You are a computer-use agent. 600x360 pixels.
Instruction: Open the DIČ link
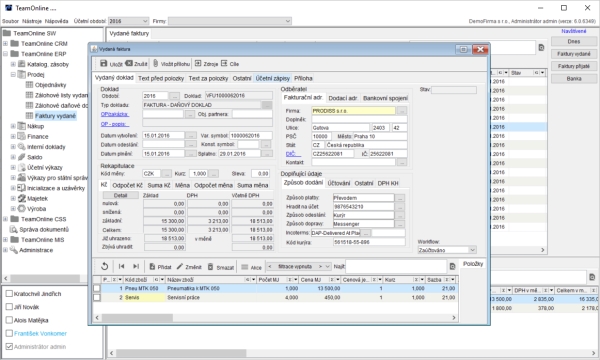click(293, 154)
